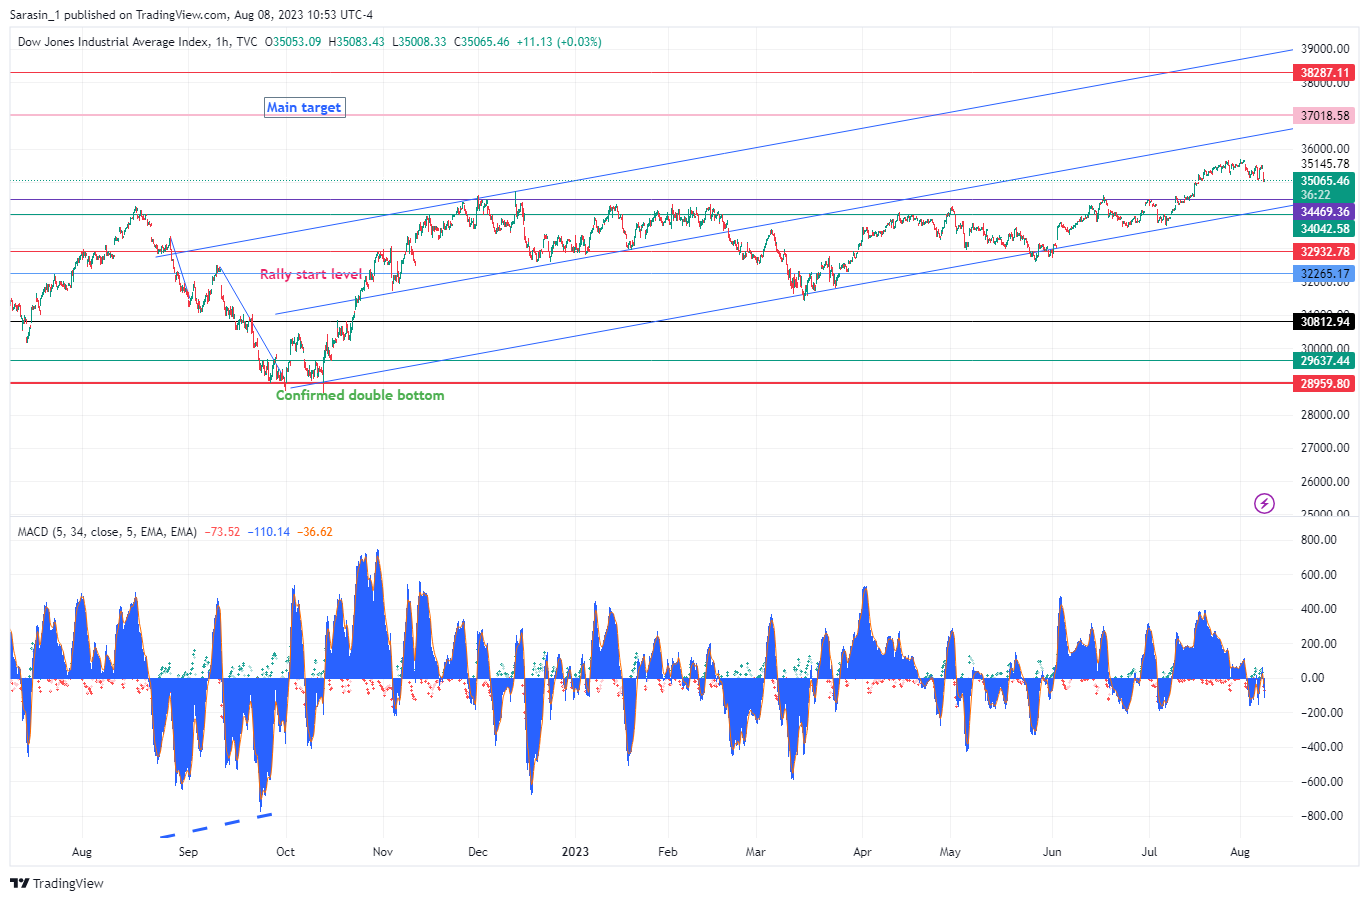This screenshot has height=901, width=1369.
Task: Click the Jun label on time axis
Action: point(1052,852)
